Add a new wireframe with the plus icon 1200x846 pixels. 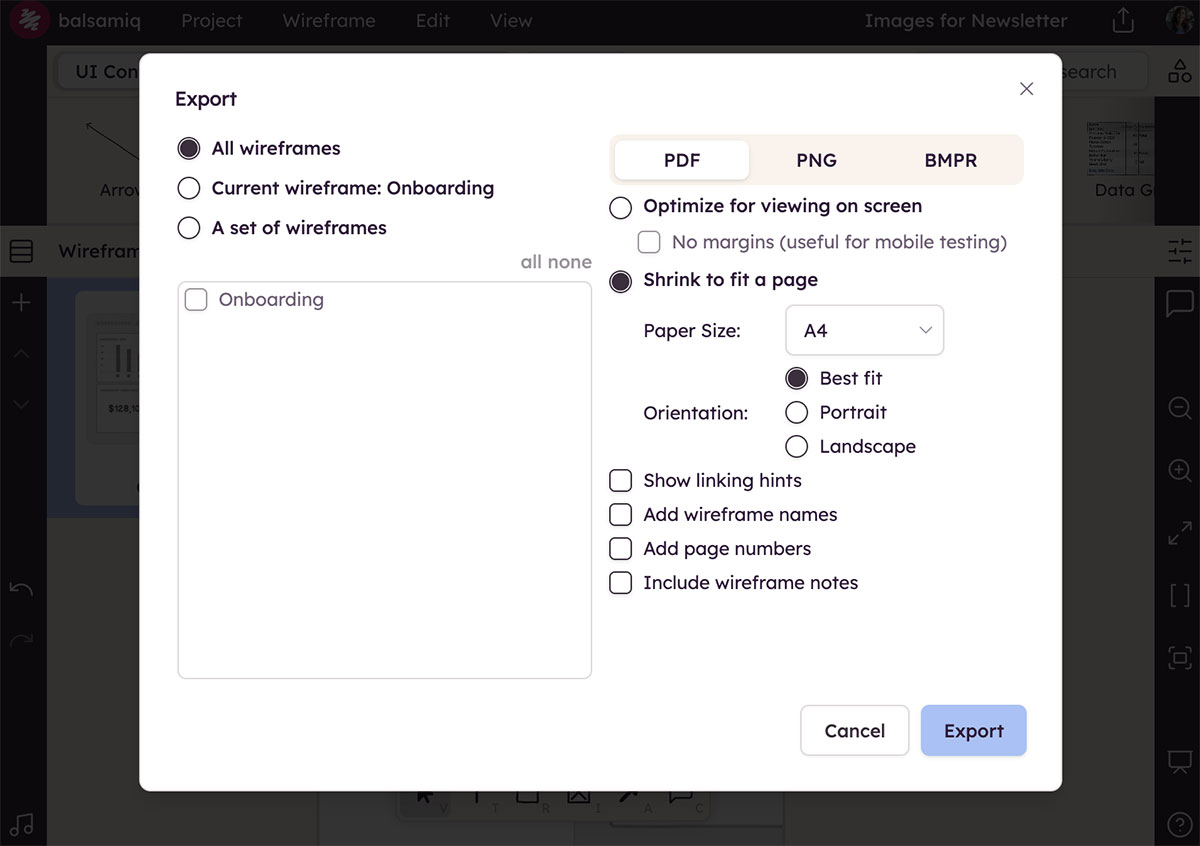pyautogui.click(x=22, y=302)
